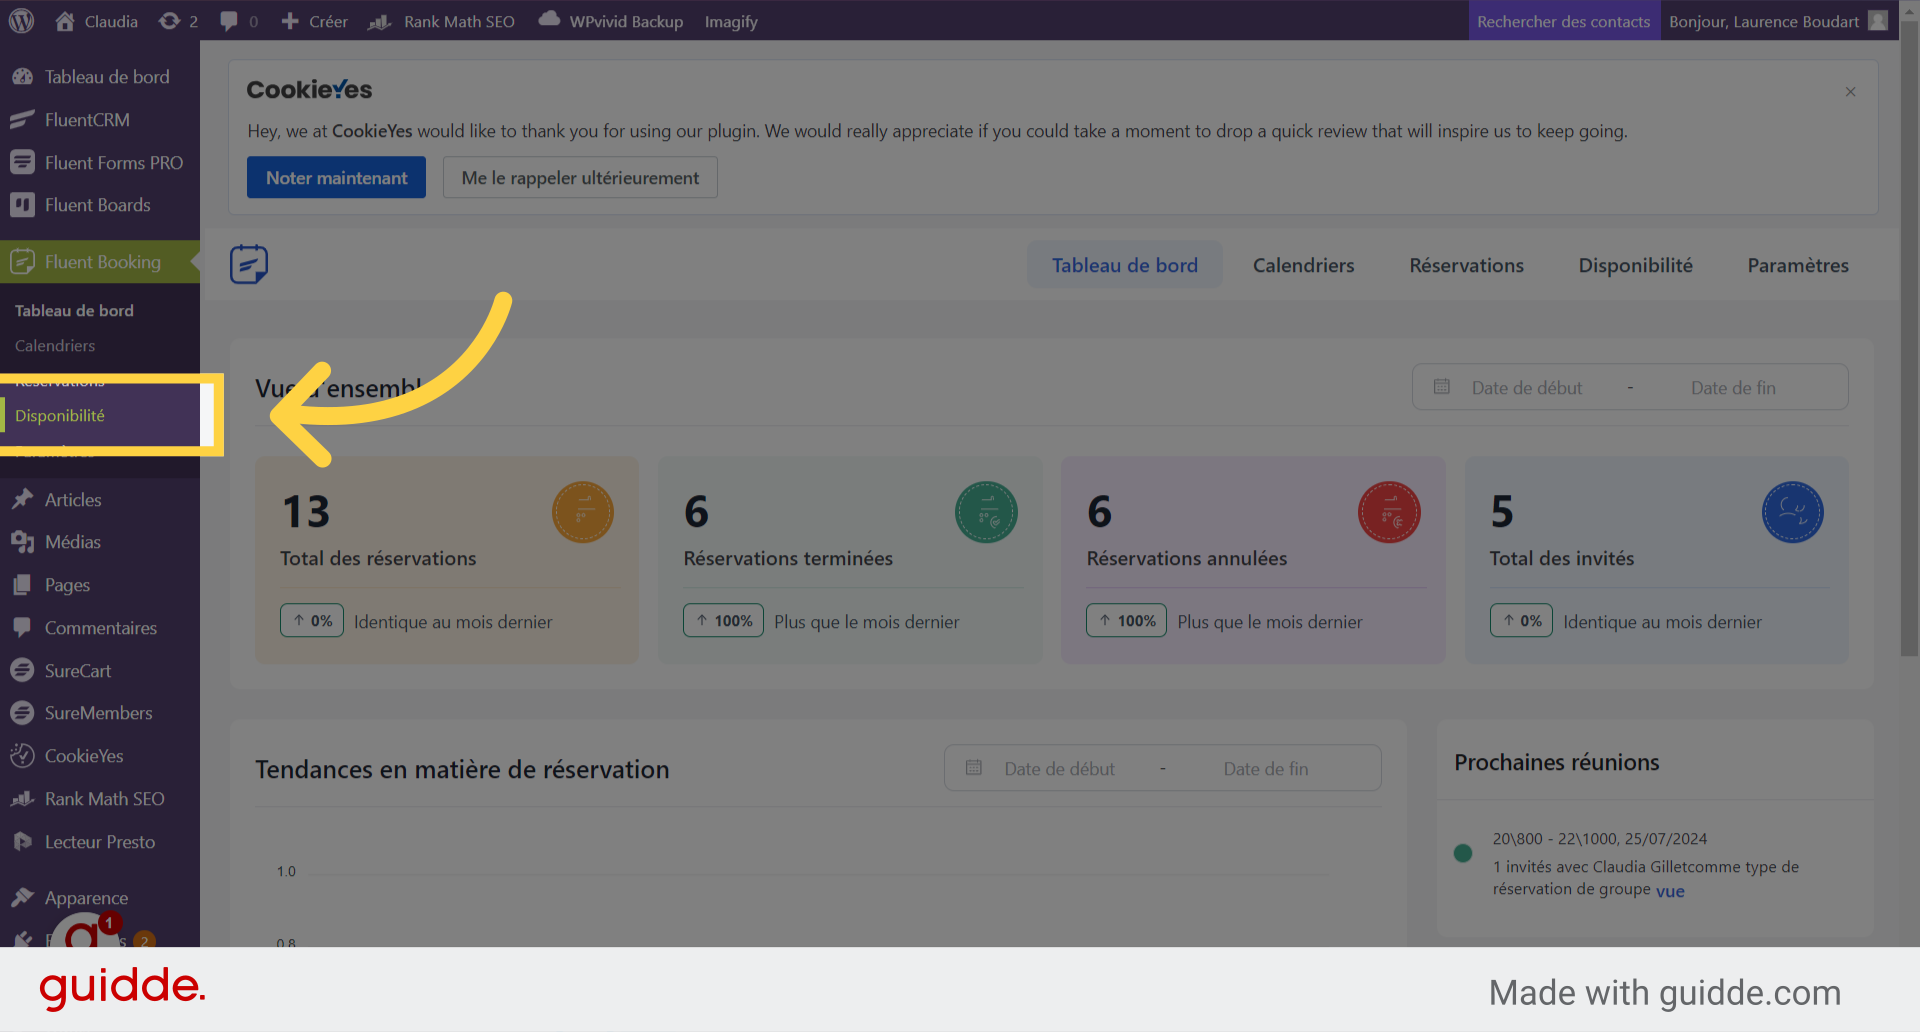Set trends Date de début field
The image size is (1920, 1032).
point(1059,769)
